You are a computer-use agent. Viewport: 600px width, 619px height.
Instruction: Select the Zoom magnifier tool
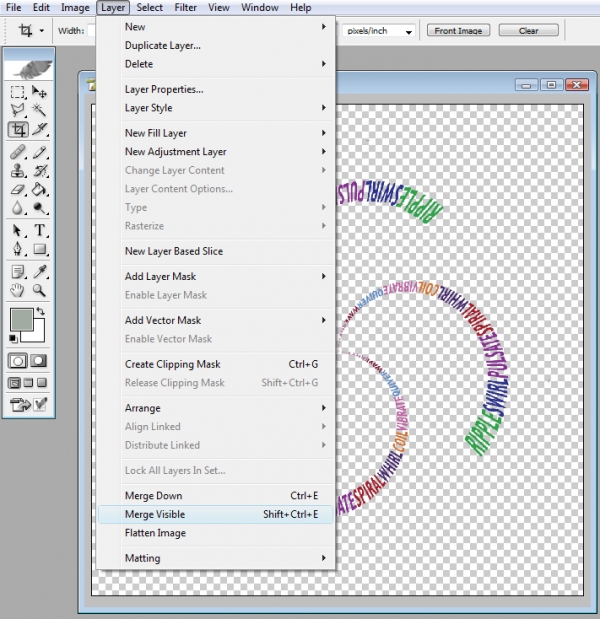[39, 291]
